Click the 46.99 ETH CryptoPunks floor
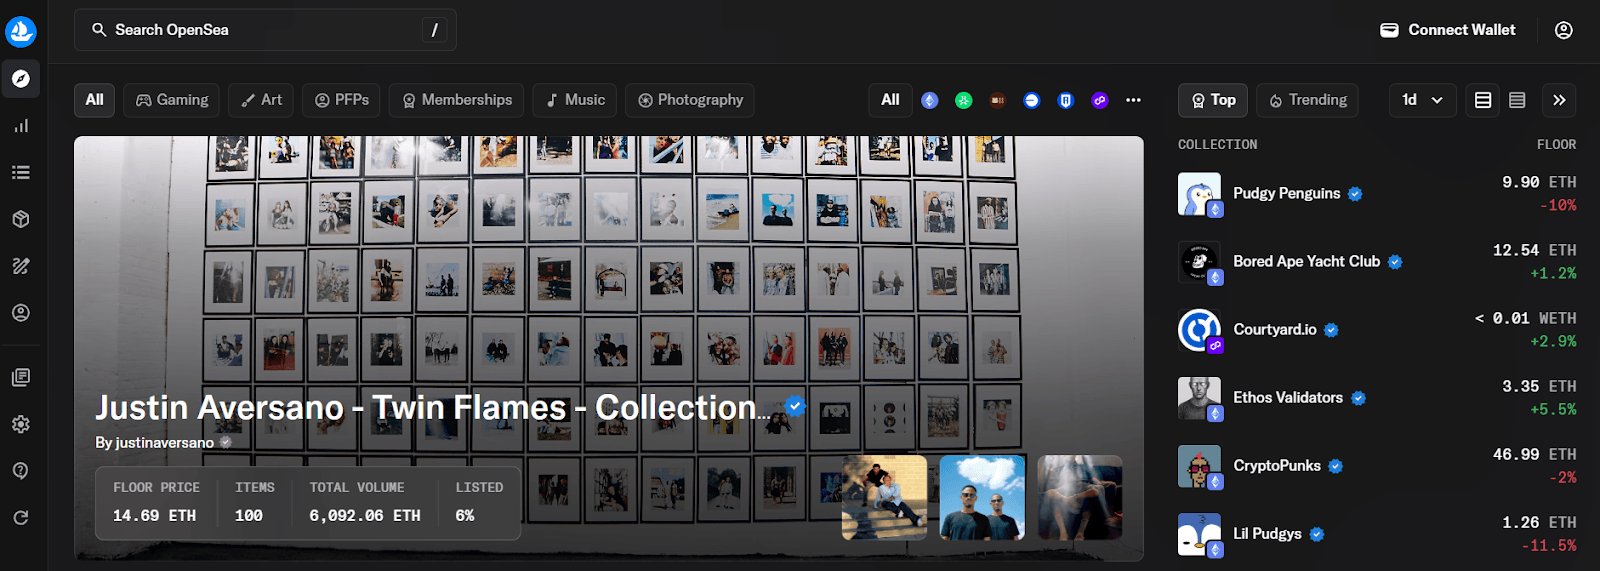 click(1534, 454)
